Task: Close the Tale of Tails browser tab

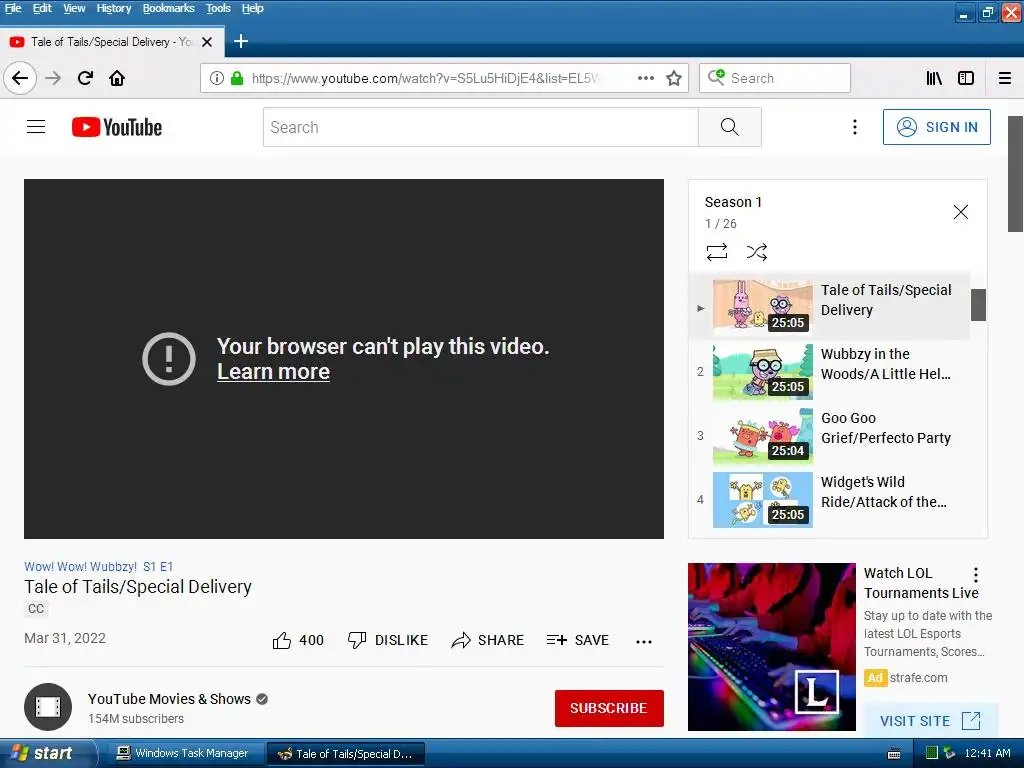Action: [x=207, y=42]
